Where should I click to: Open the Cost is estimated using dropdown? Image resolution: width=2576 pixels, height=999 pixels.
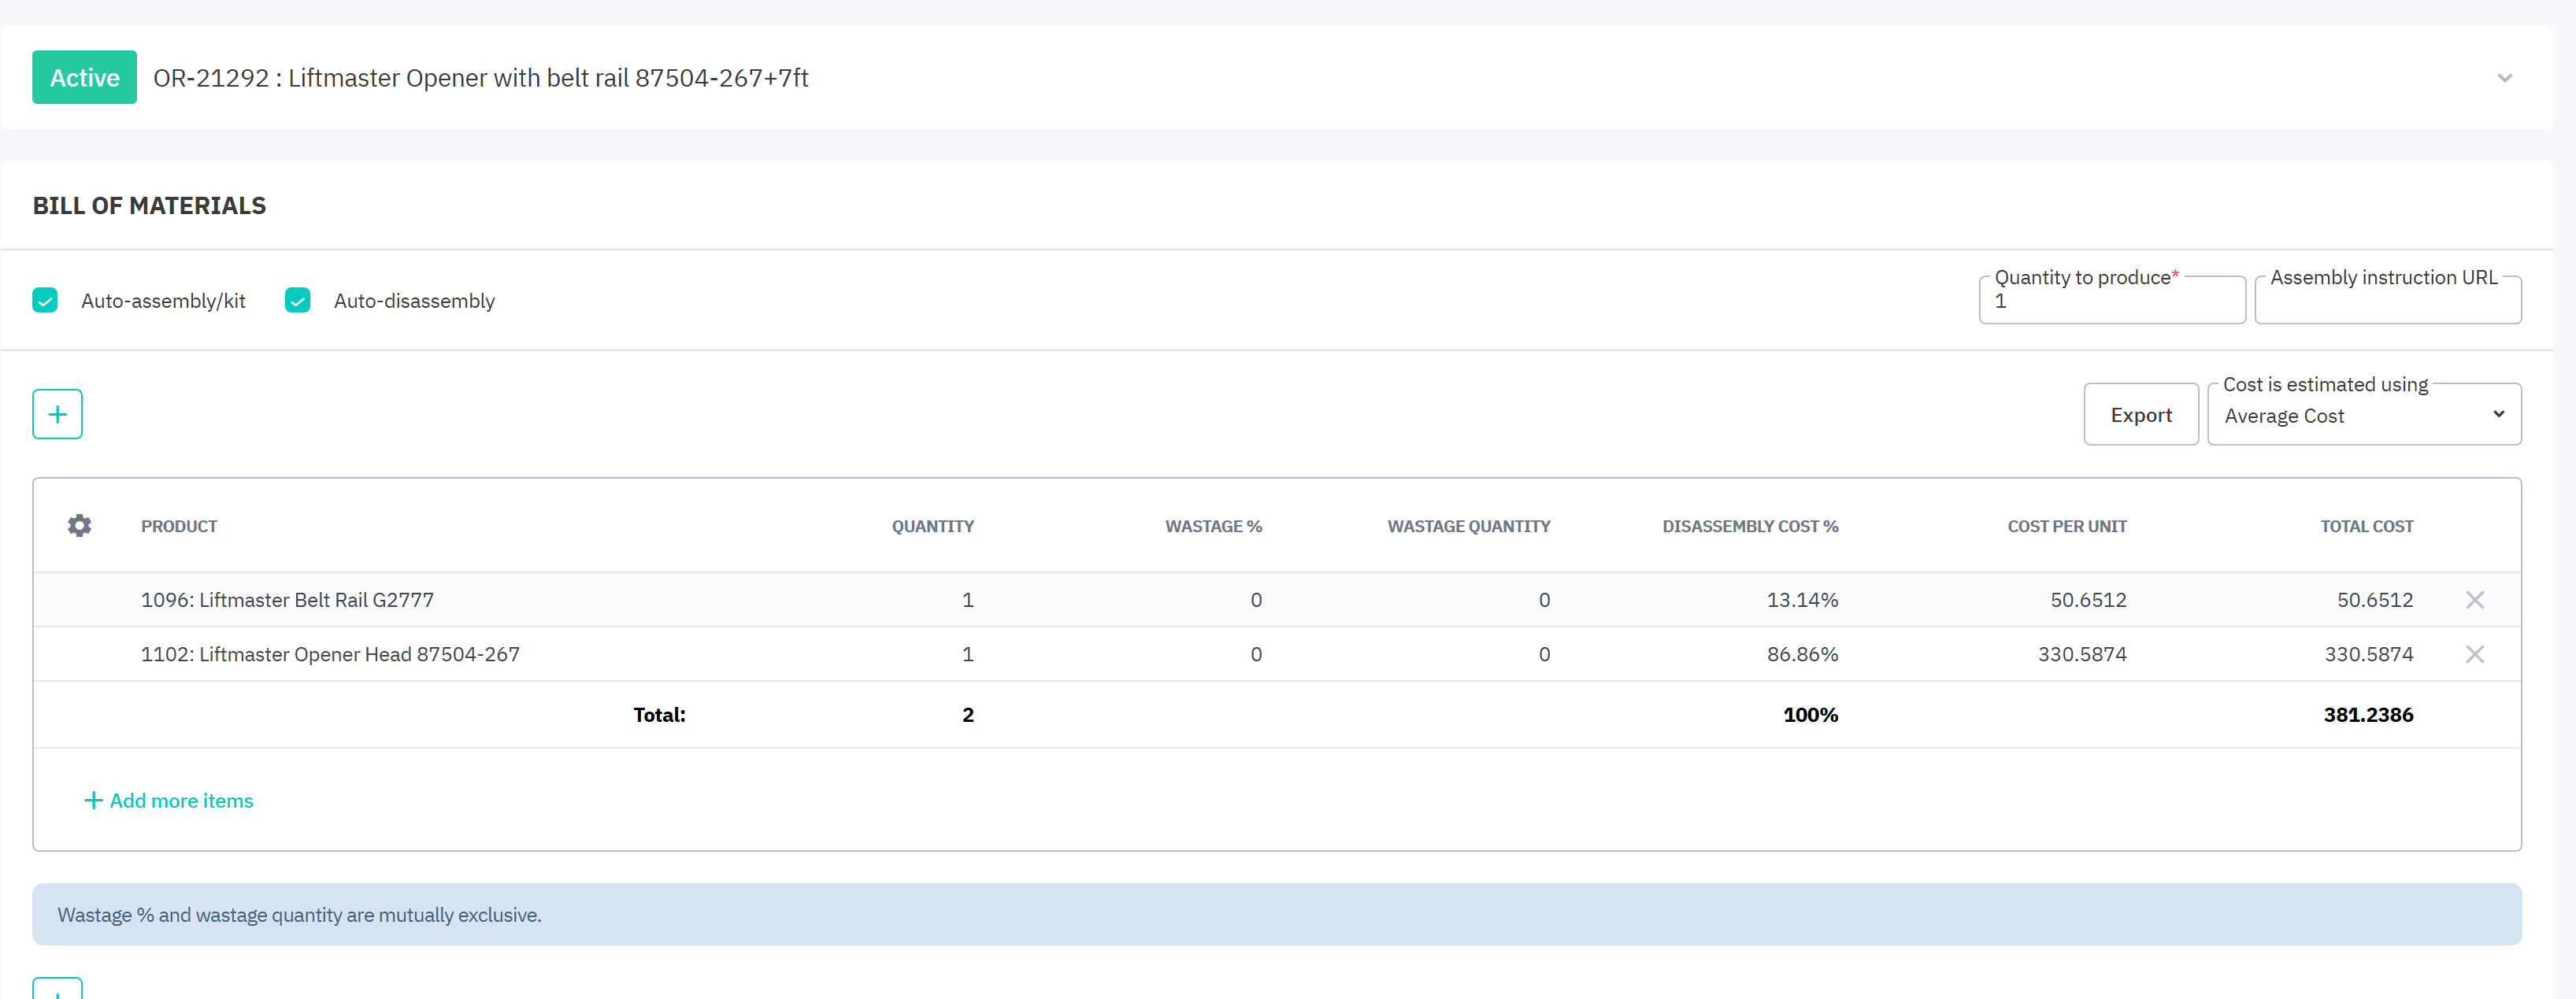2363,416
